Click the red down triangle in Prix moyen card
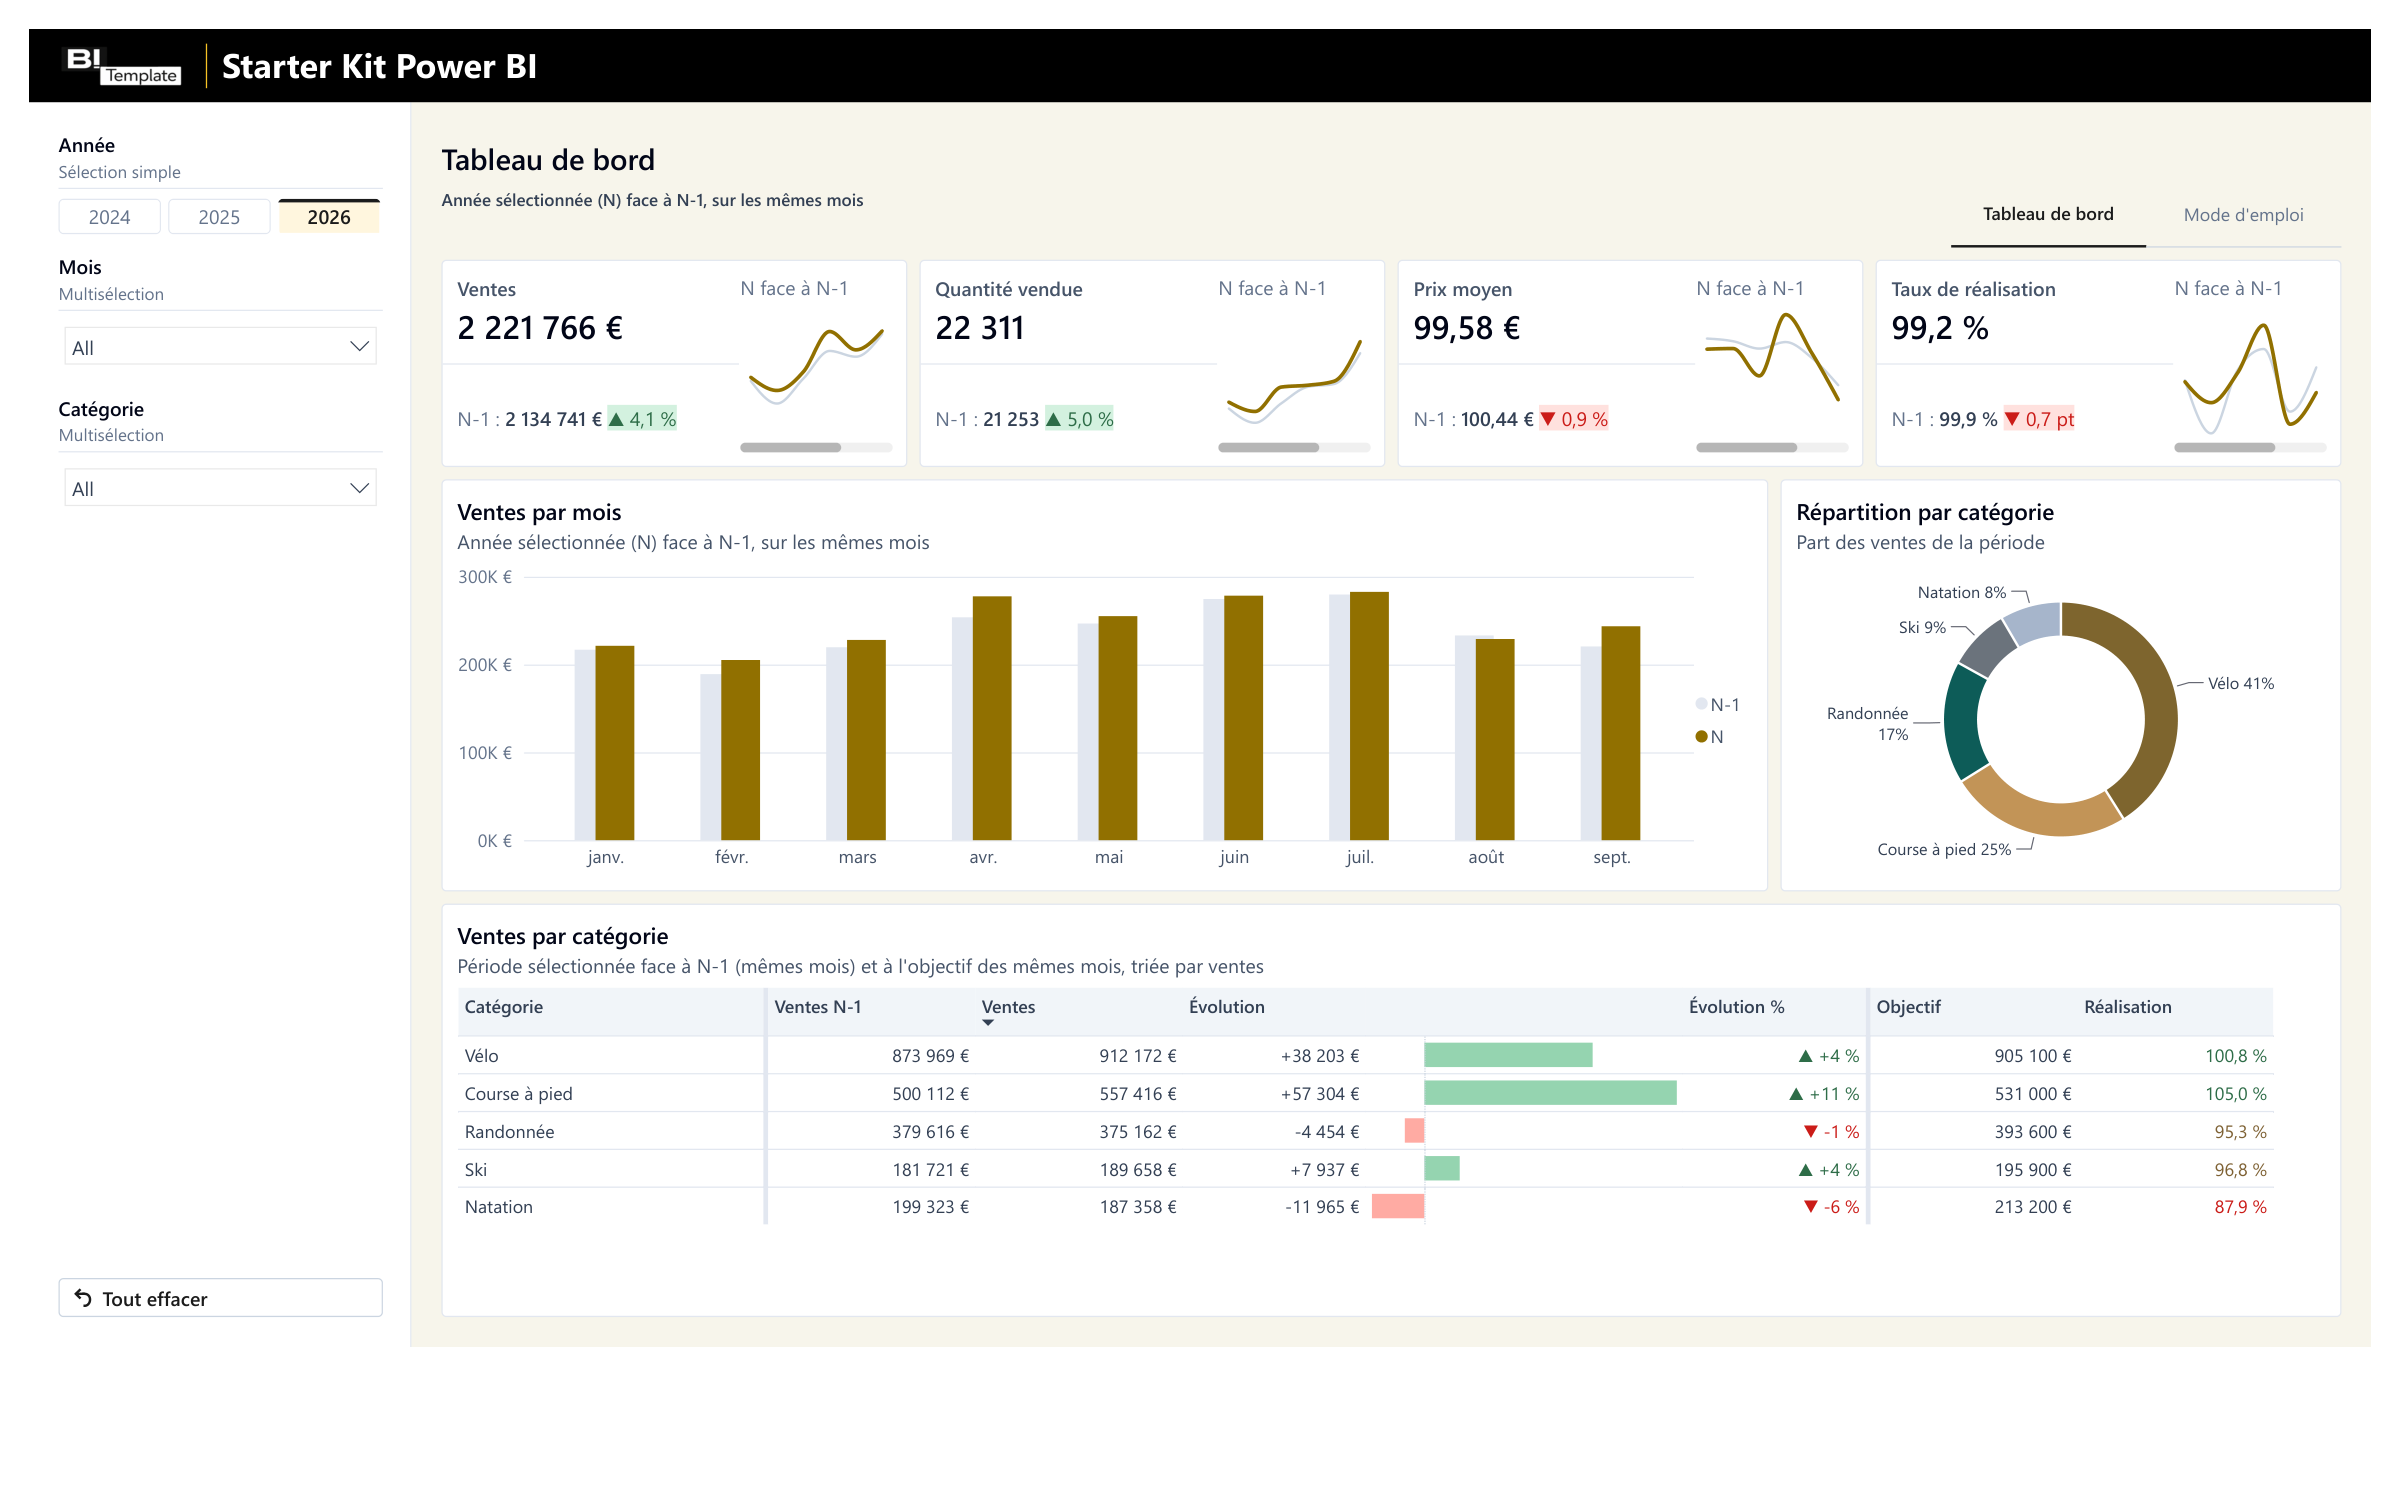 click(1548, 419)
